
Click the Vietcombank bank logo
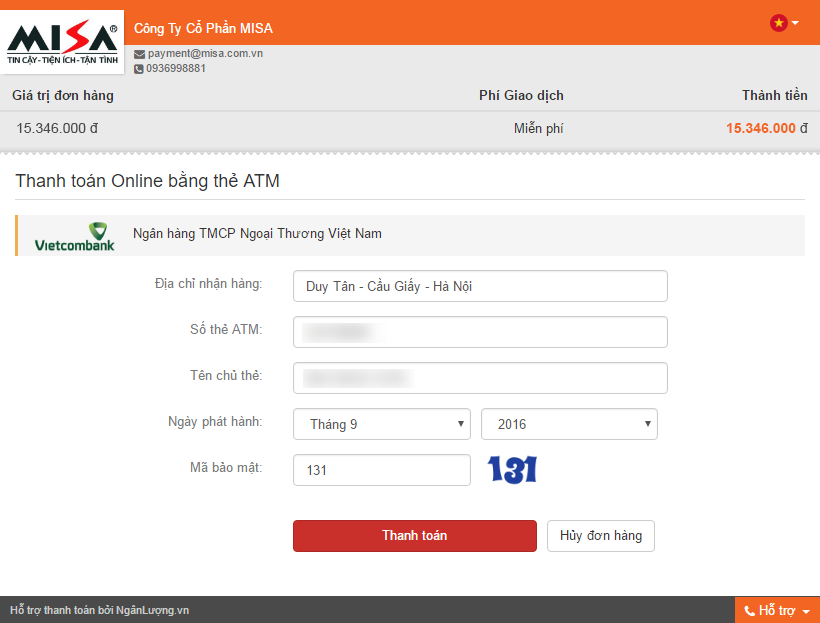point(74,236)
